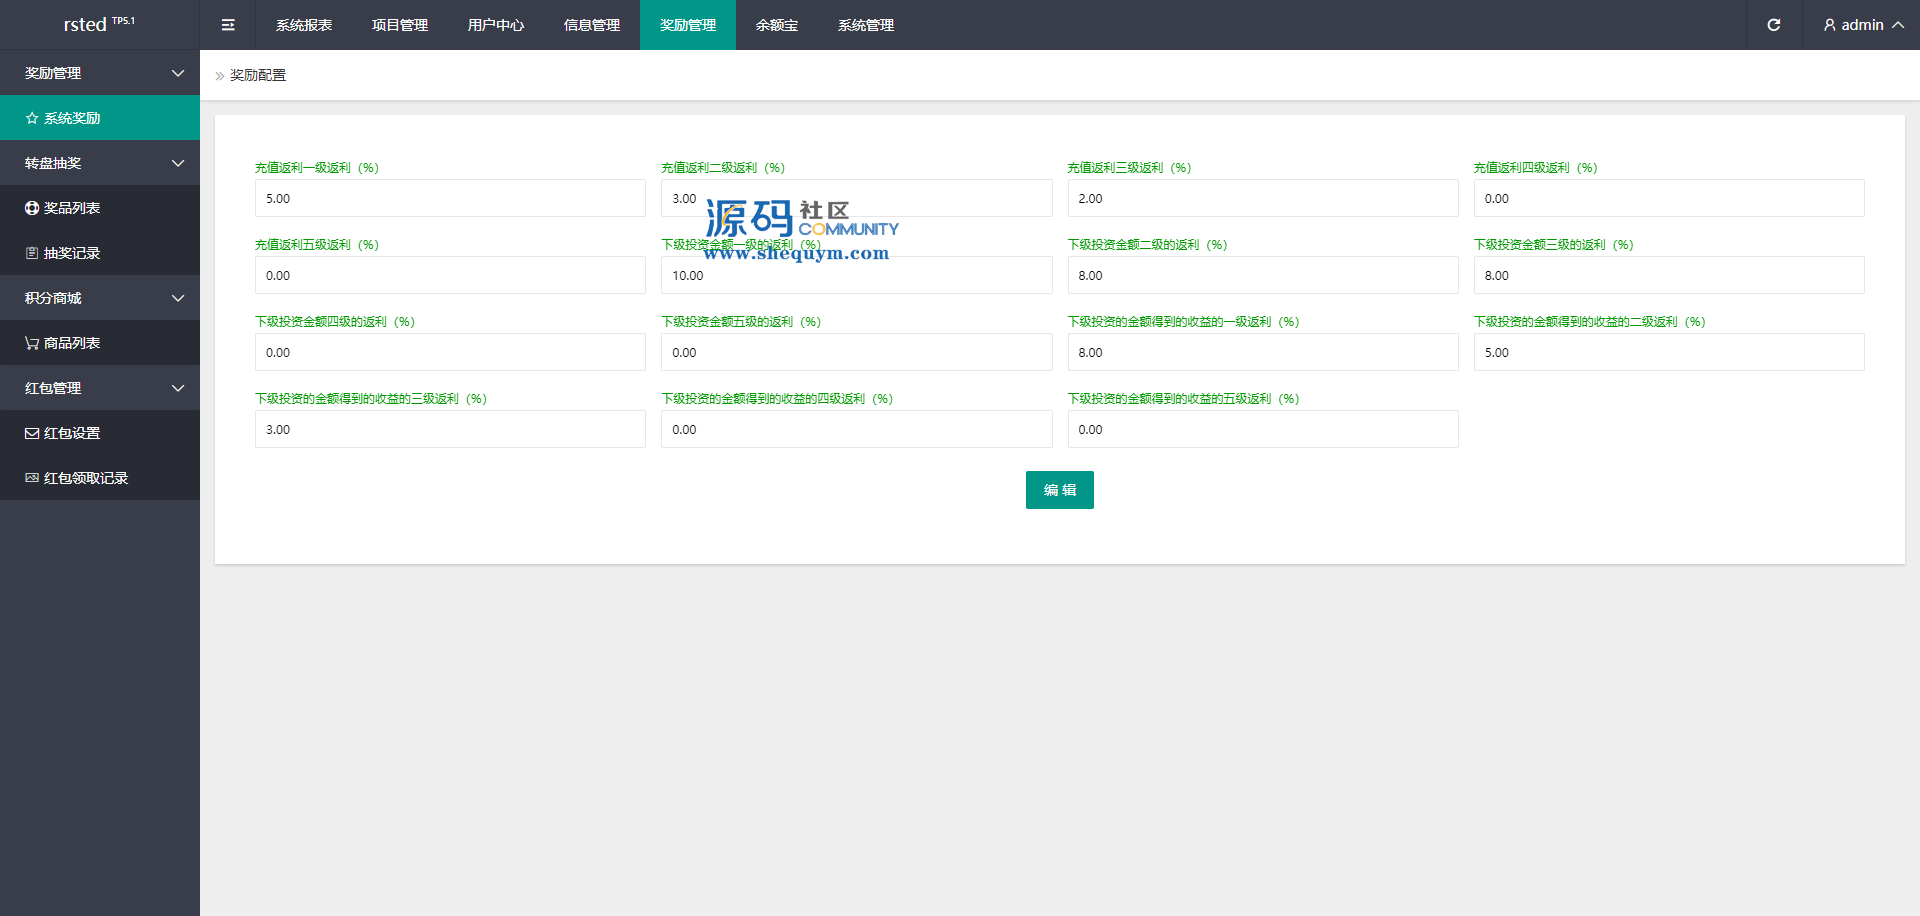Click the icon beside 红包领取记录
The image size is (1920, 916).
pos(32,478)
